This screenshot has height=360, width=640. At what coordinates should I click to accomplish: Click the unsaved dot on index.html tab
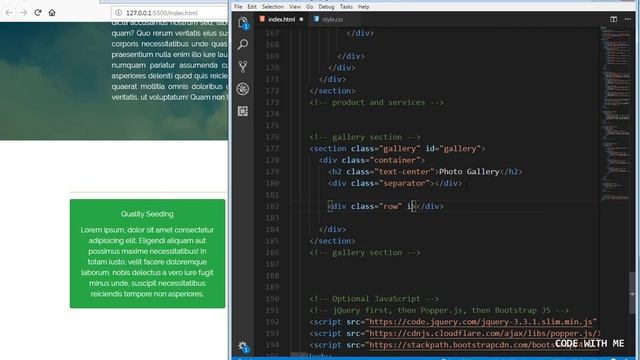coord(301,19)
